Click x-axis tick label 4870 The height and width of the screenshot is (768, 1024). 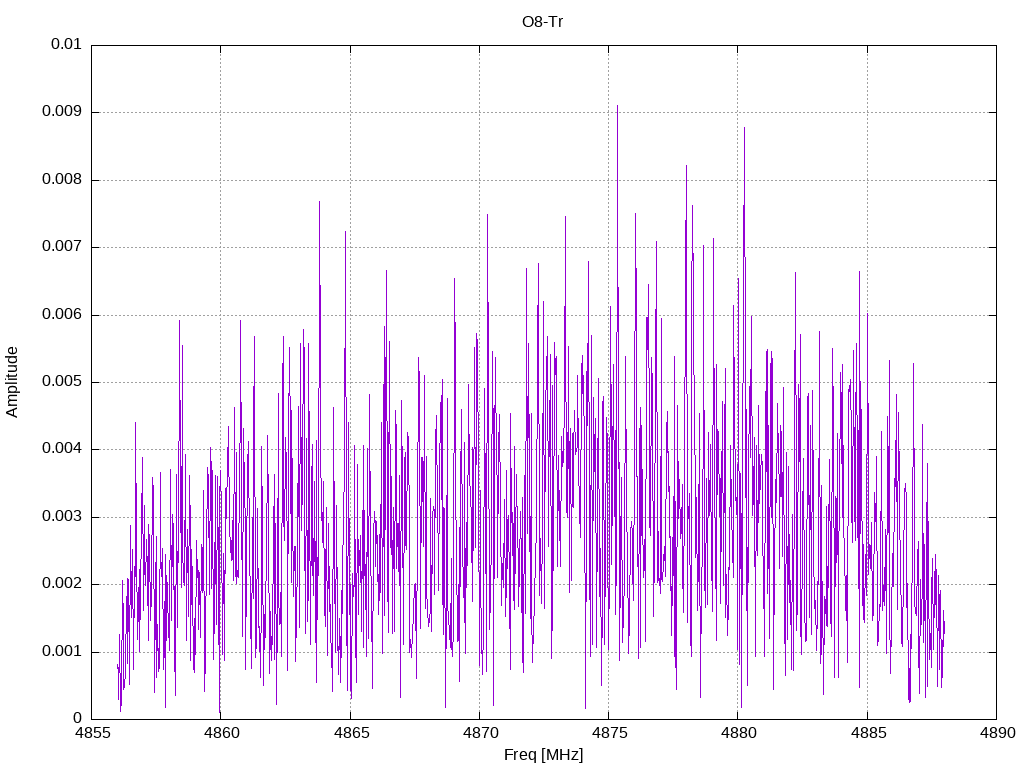pos(480,733)
